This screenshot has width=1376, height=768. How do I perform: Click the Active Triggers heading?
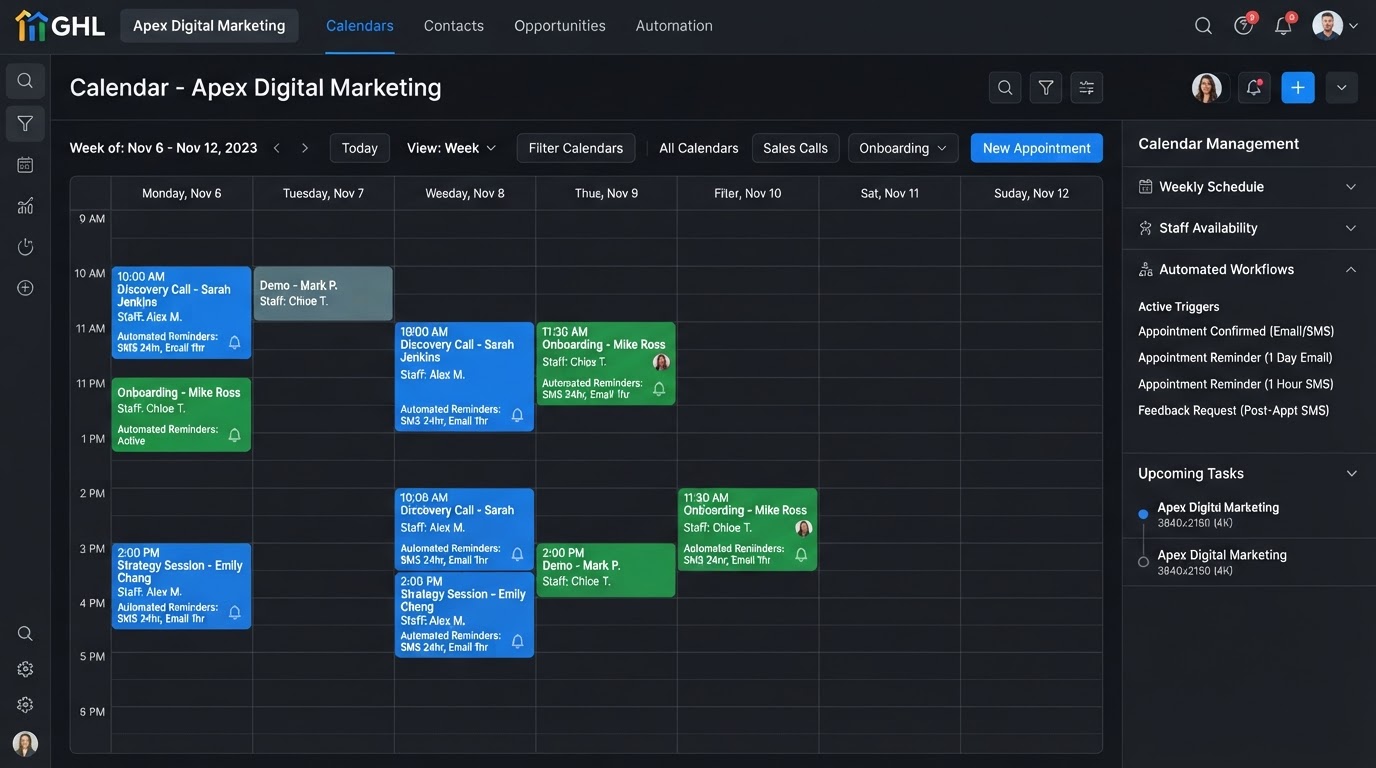1178,307
